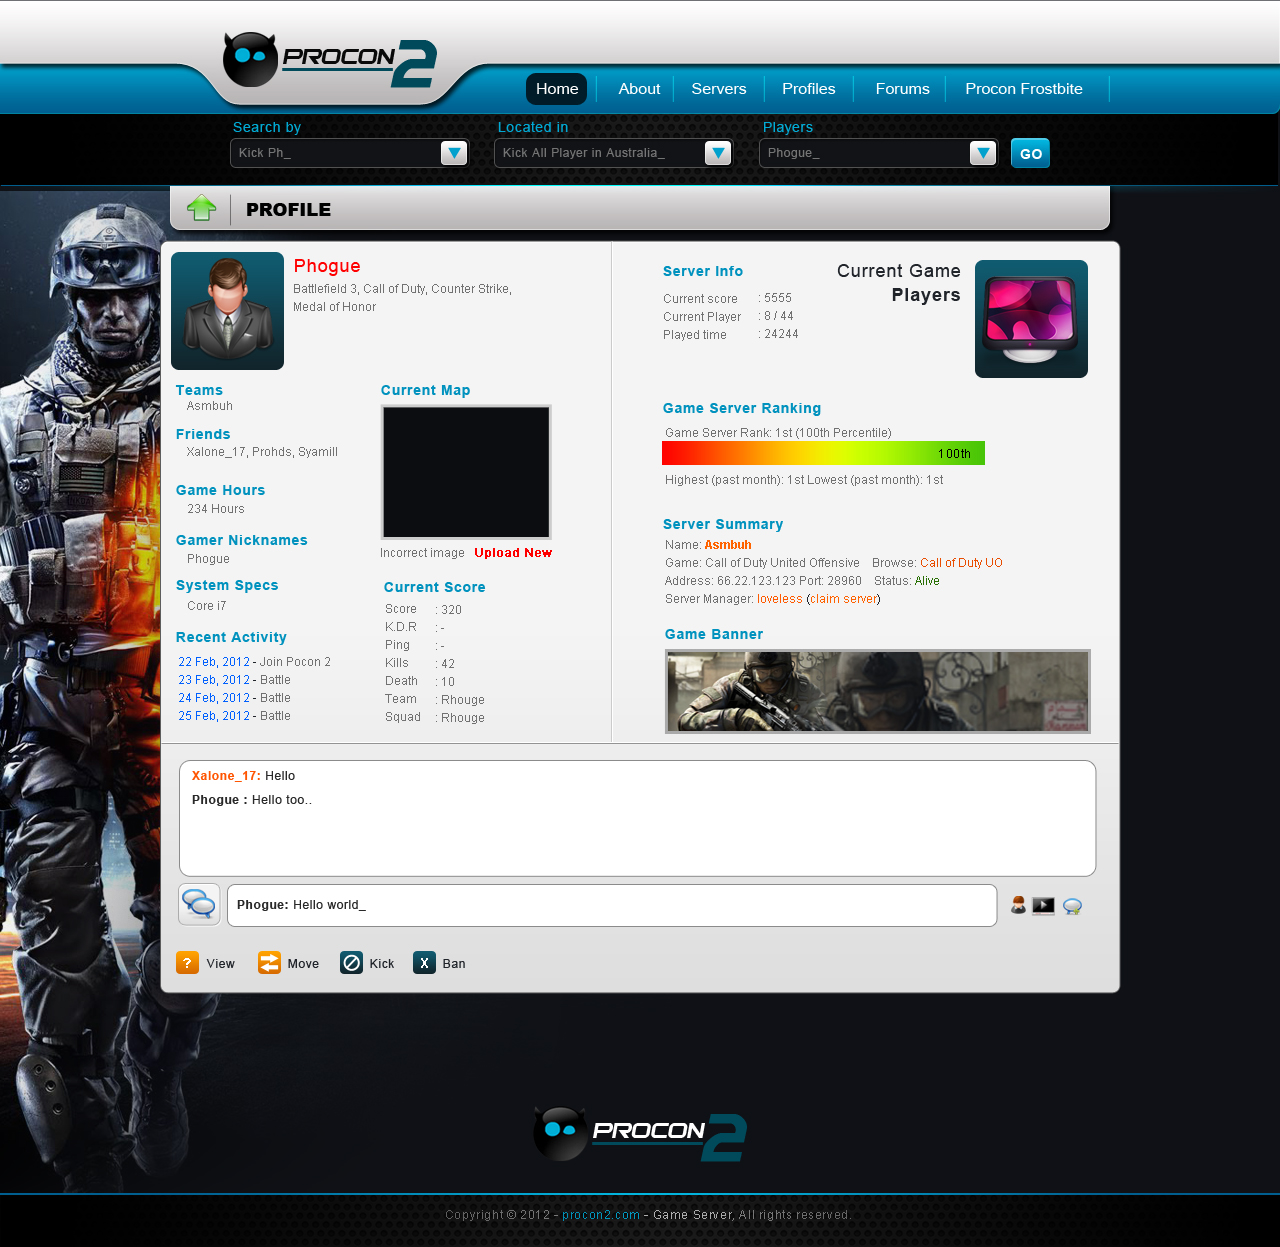The height and width of the screenshot is (1247, 1280).
Task: Click the procon2.com footer link
Action: coord(601,1215)
